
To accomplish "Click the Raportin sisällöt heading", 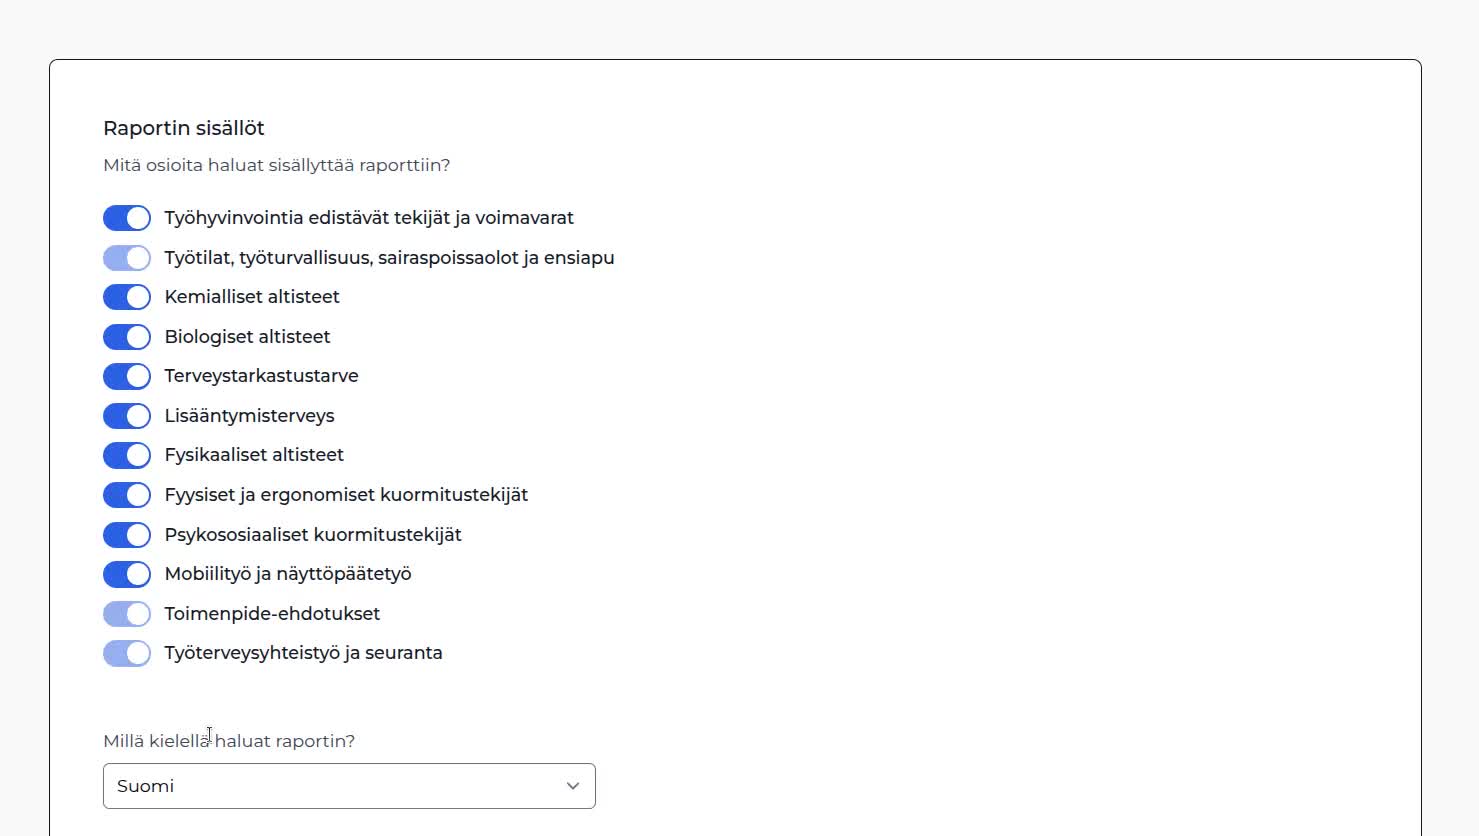I will click(x=184, y=128).
